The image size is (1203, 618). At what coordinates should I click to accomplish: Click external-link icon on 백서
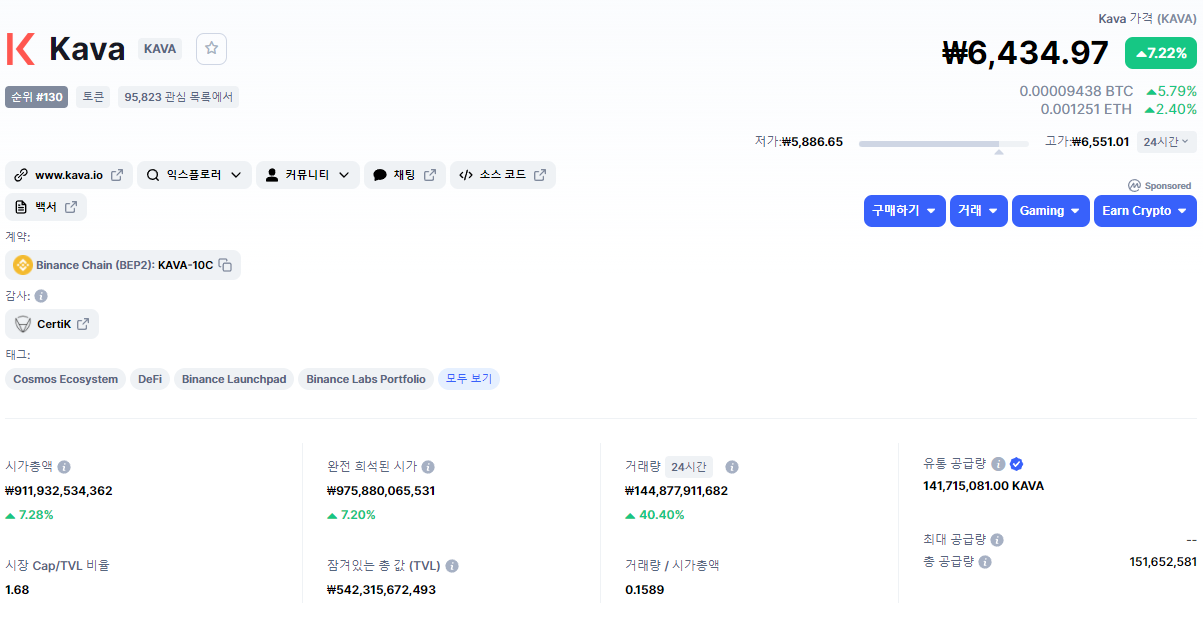click(x=71, y=207)
